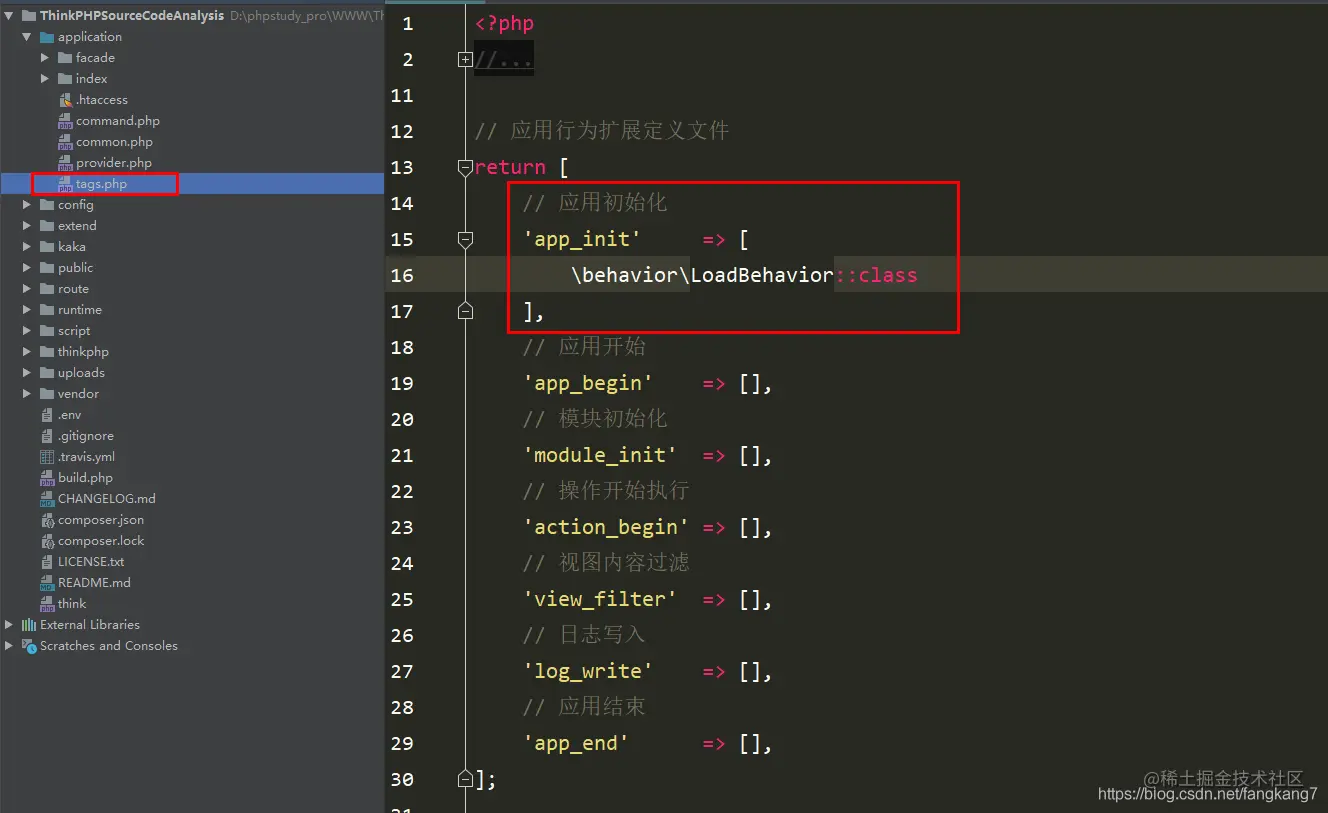
Task: Click the index folder icon
Action: coord(65,79)
